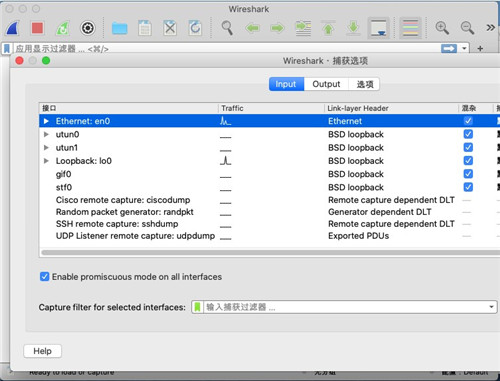Expand the Loopback: lo0 interface details
The image size is (500, 381).
tap(46, 161)
